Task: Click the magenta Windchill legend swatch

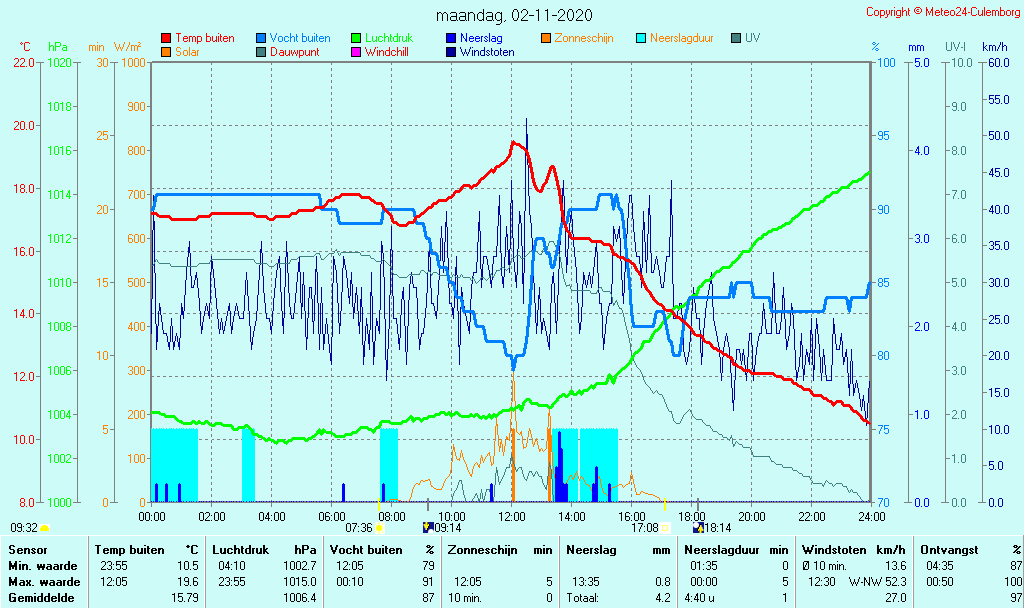Action: [356, 52]
